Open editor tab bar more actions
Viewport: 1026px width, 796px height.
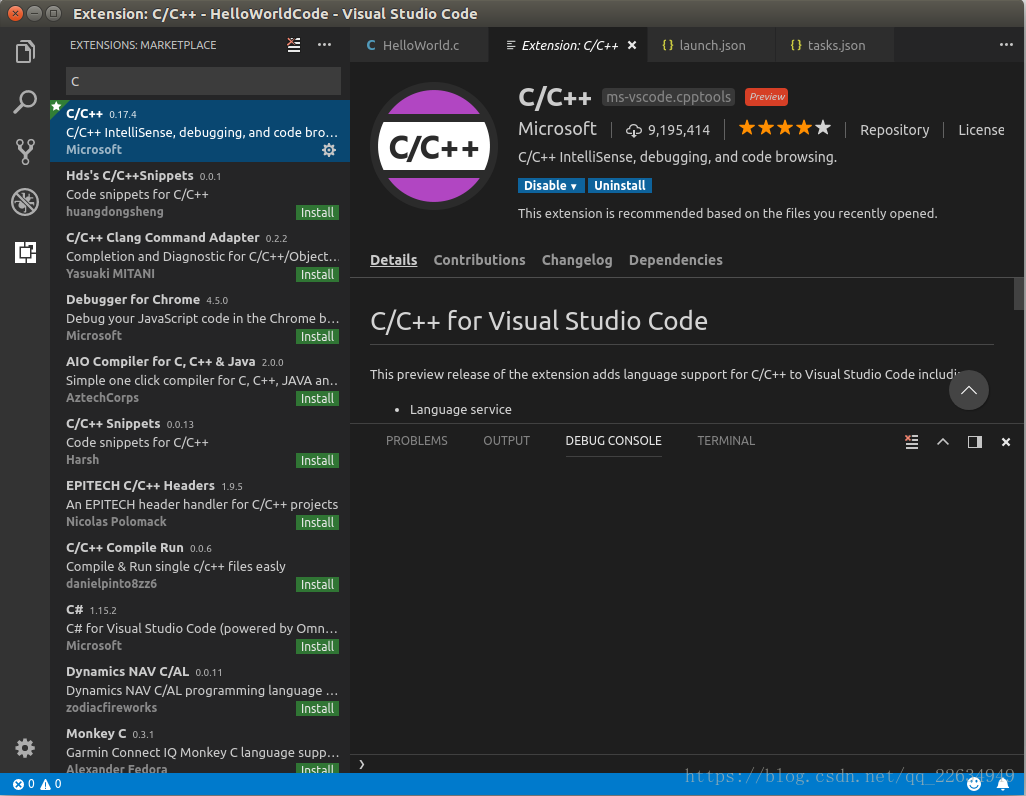tap(1006, 45)
